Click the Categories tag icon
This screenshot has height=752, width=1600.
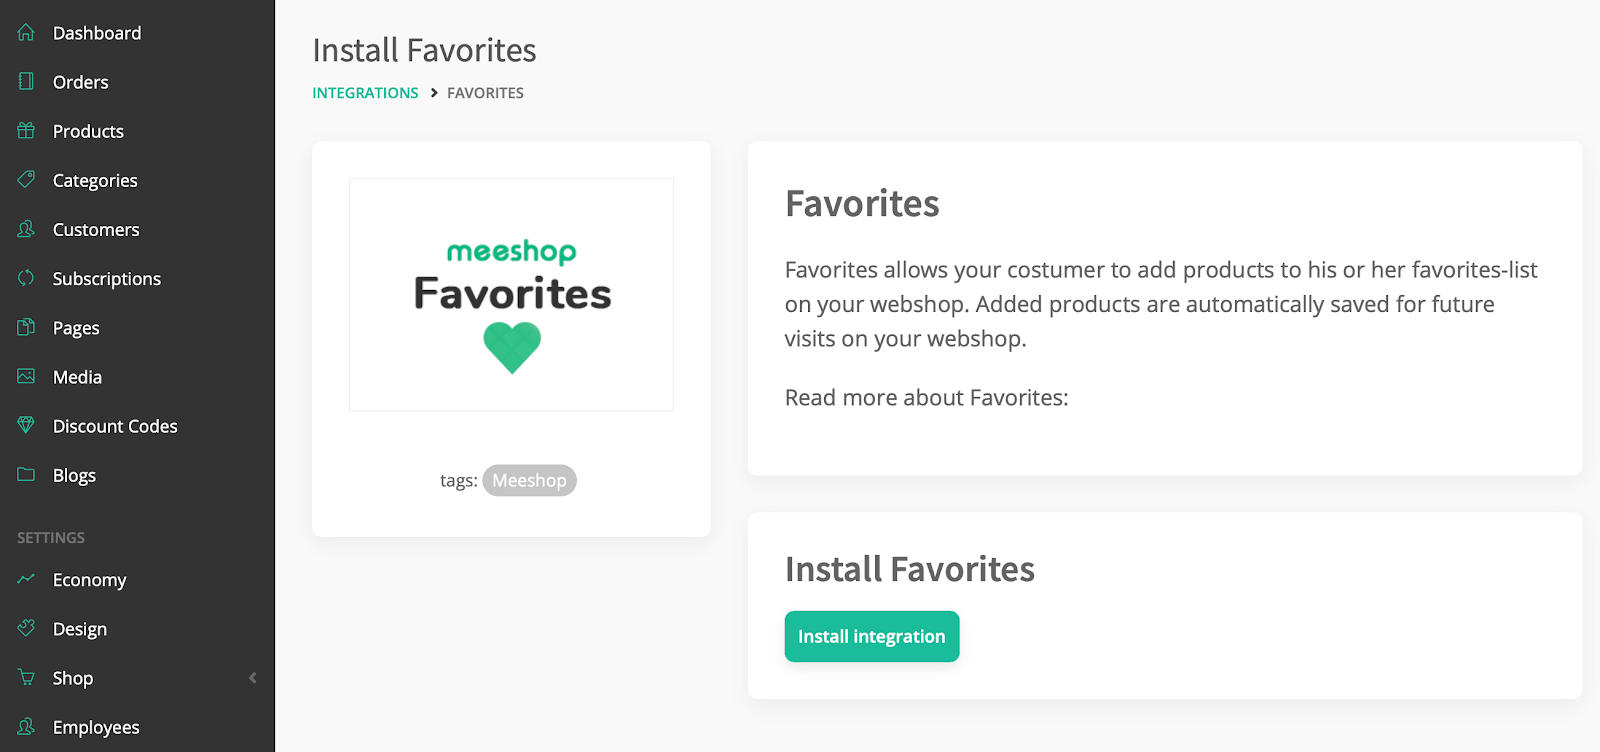[x=26, y=179]
